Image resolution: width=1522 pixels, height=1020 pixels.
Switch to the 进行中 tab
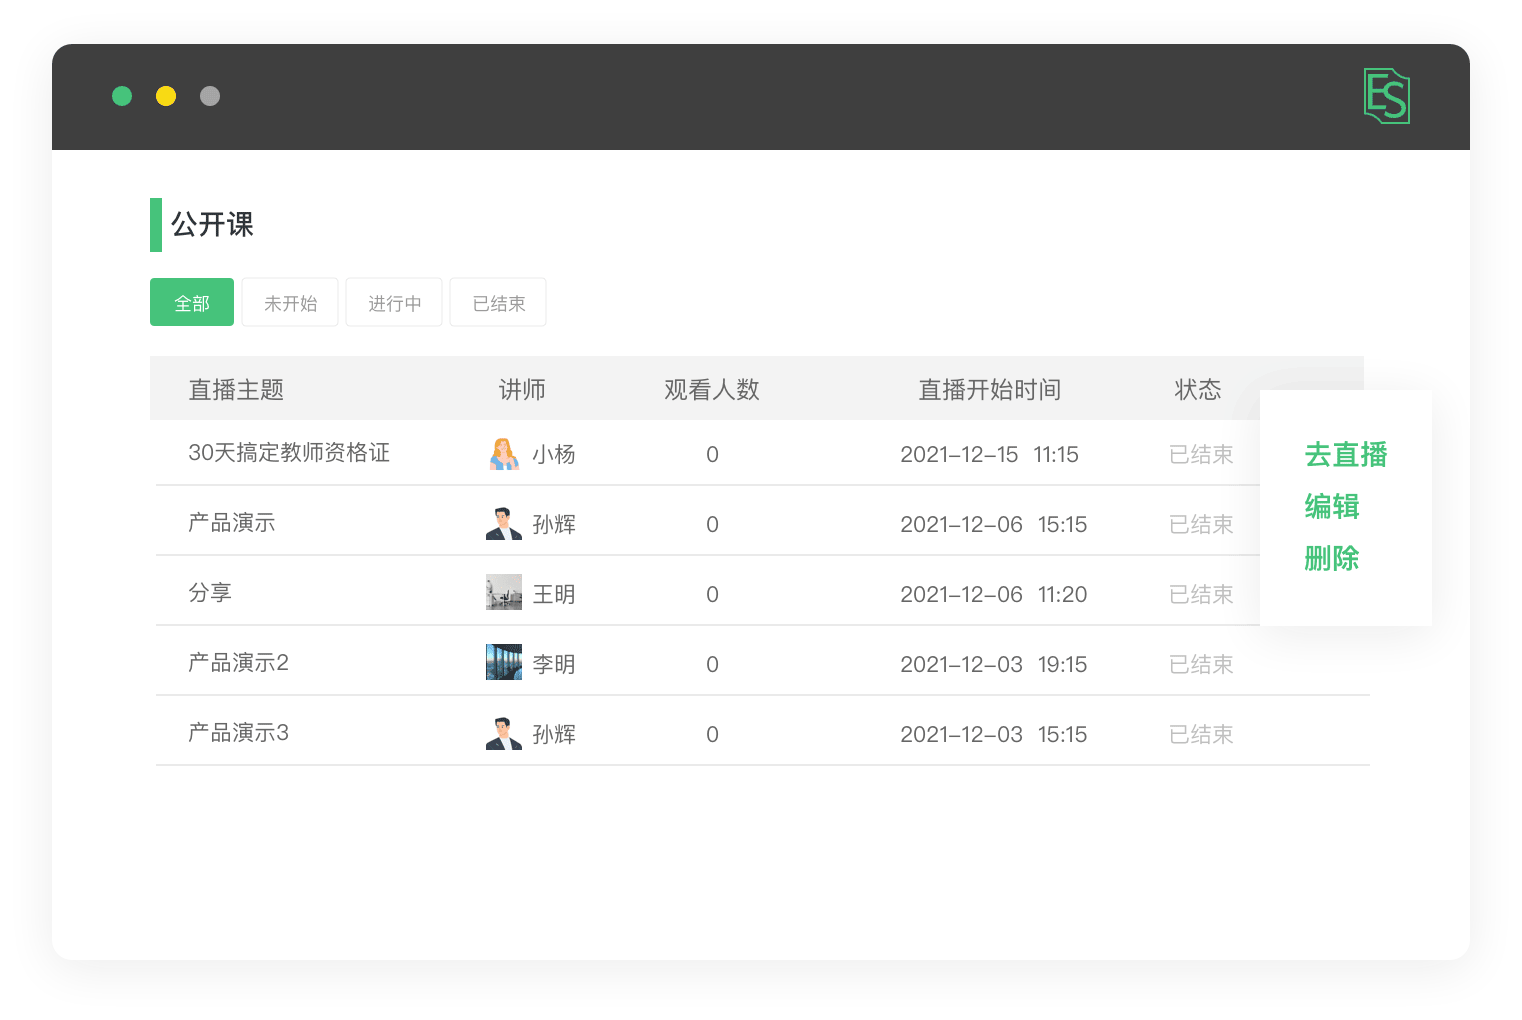pos(394,302)
